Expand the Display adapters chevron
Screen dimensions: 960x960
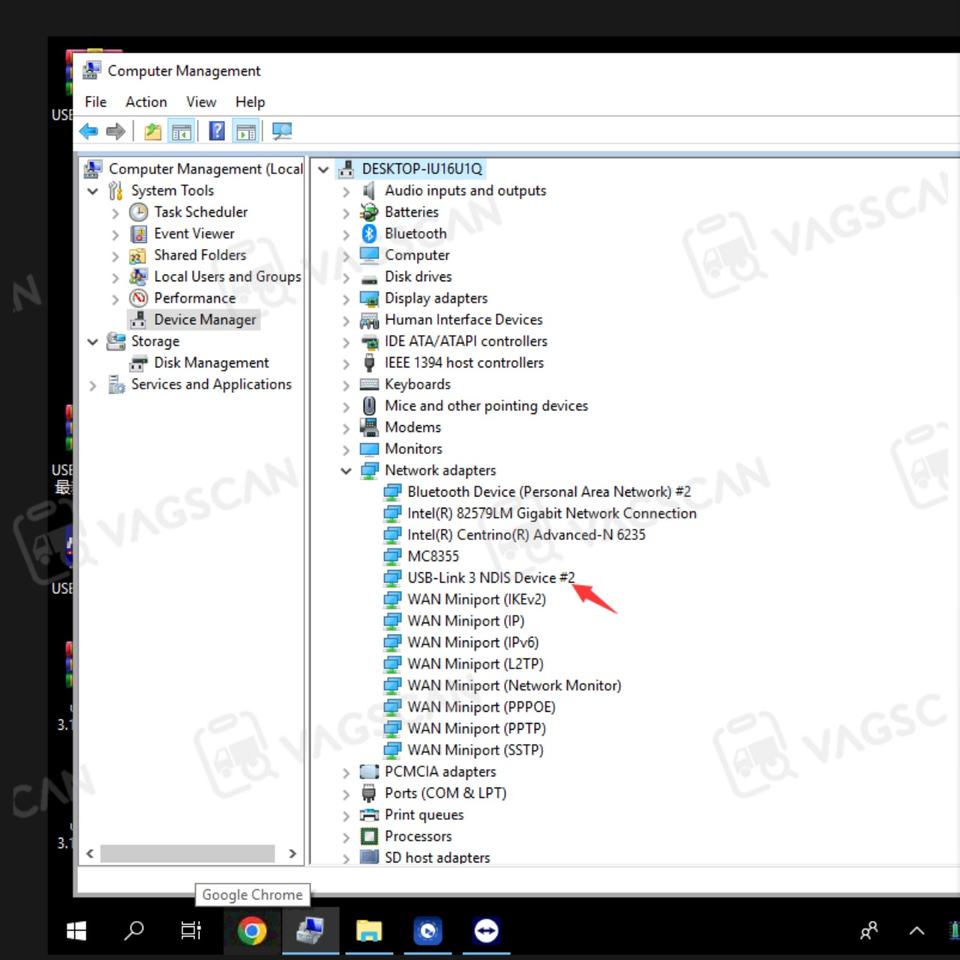(347, 299)
